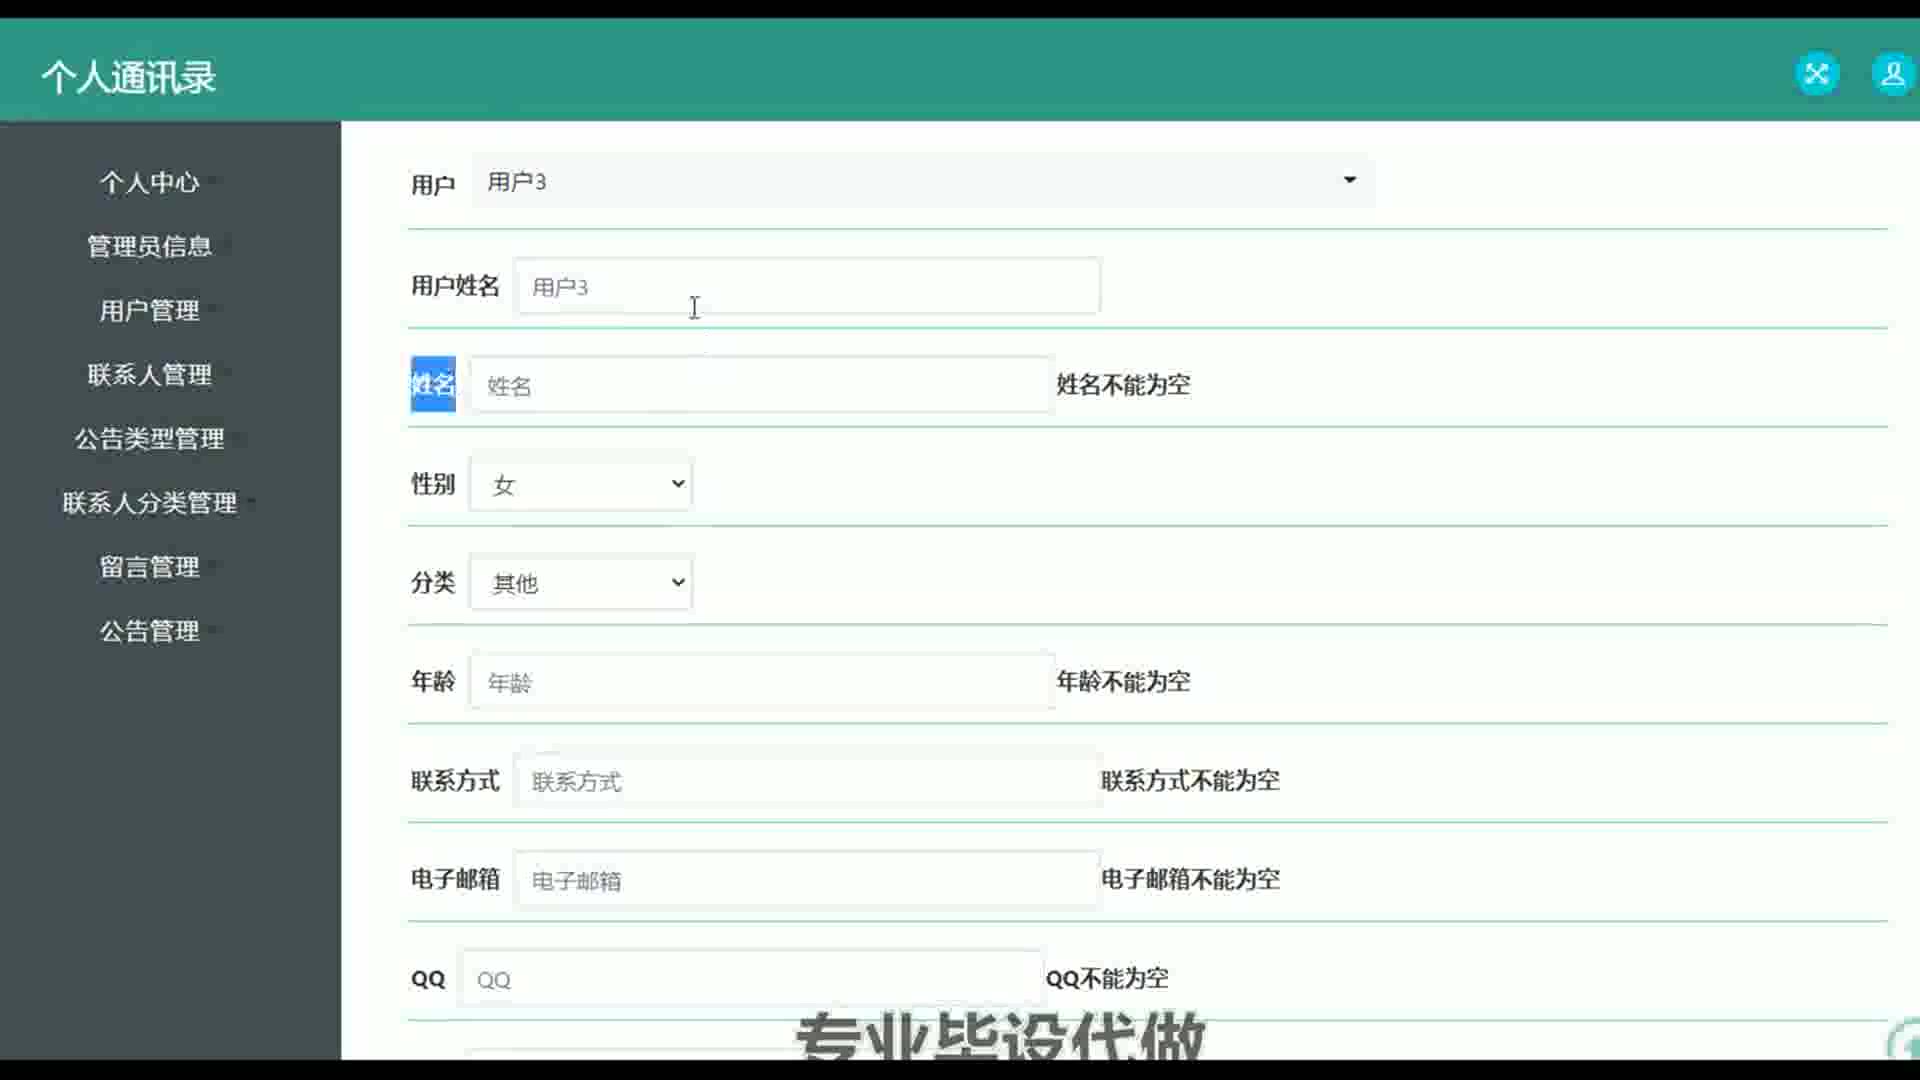Expand 联系人分类管理 in sidebar

coord(150,502)
